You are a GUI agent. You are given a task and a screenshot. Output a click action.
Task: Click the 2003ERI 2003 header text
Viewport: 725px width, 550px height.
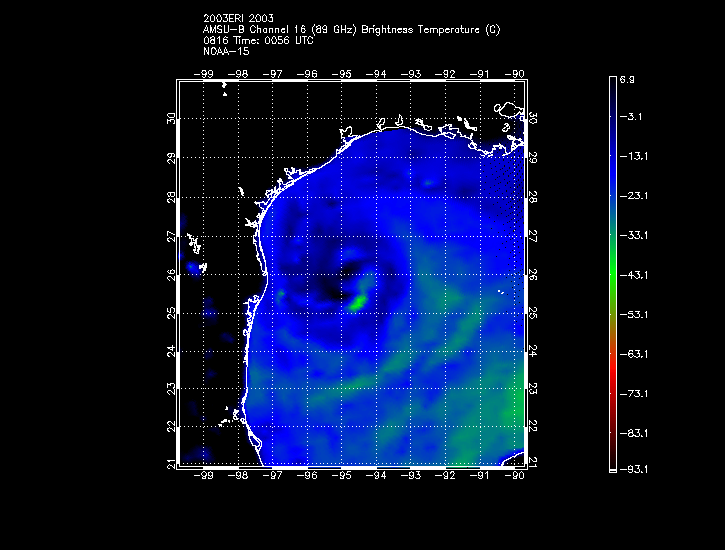pos(238,18)
